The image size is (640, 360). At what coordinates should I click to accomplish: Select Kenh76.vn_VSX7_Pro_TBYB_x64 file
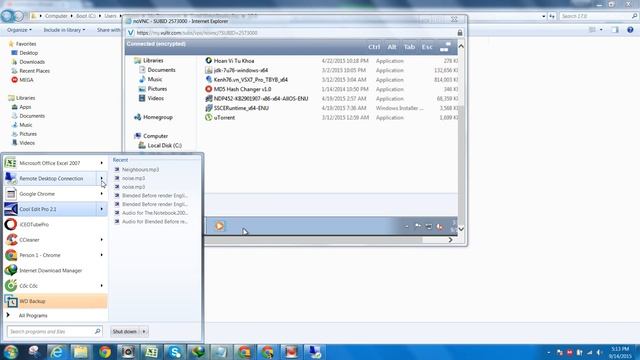[251, 80]
